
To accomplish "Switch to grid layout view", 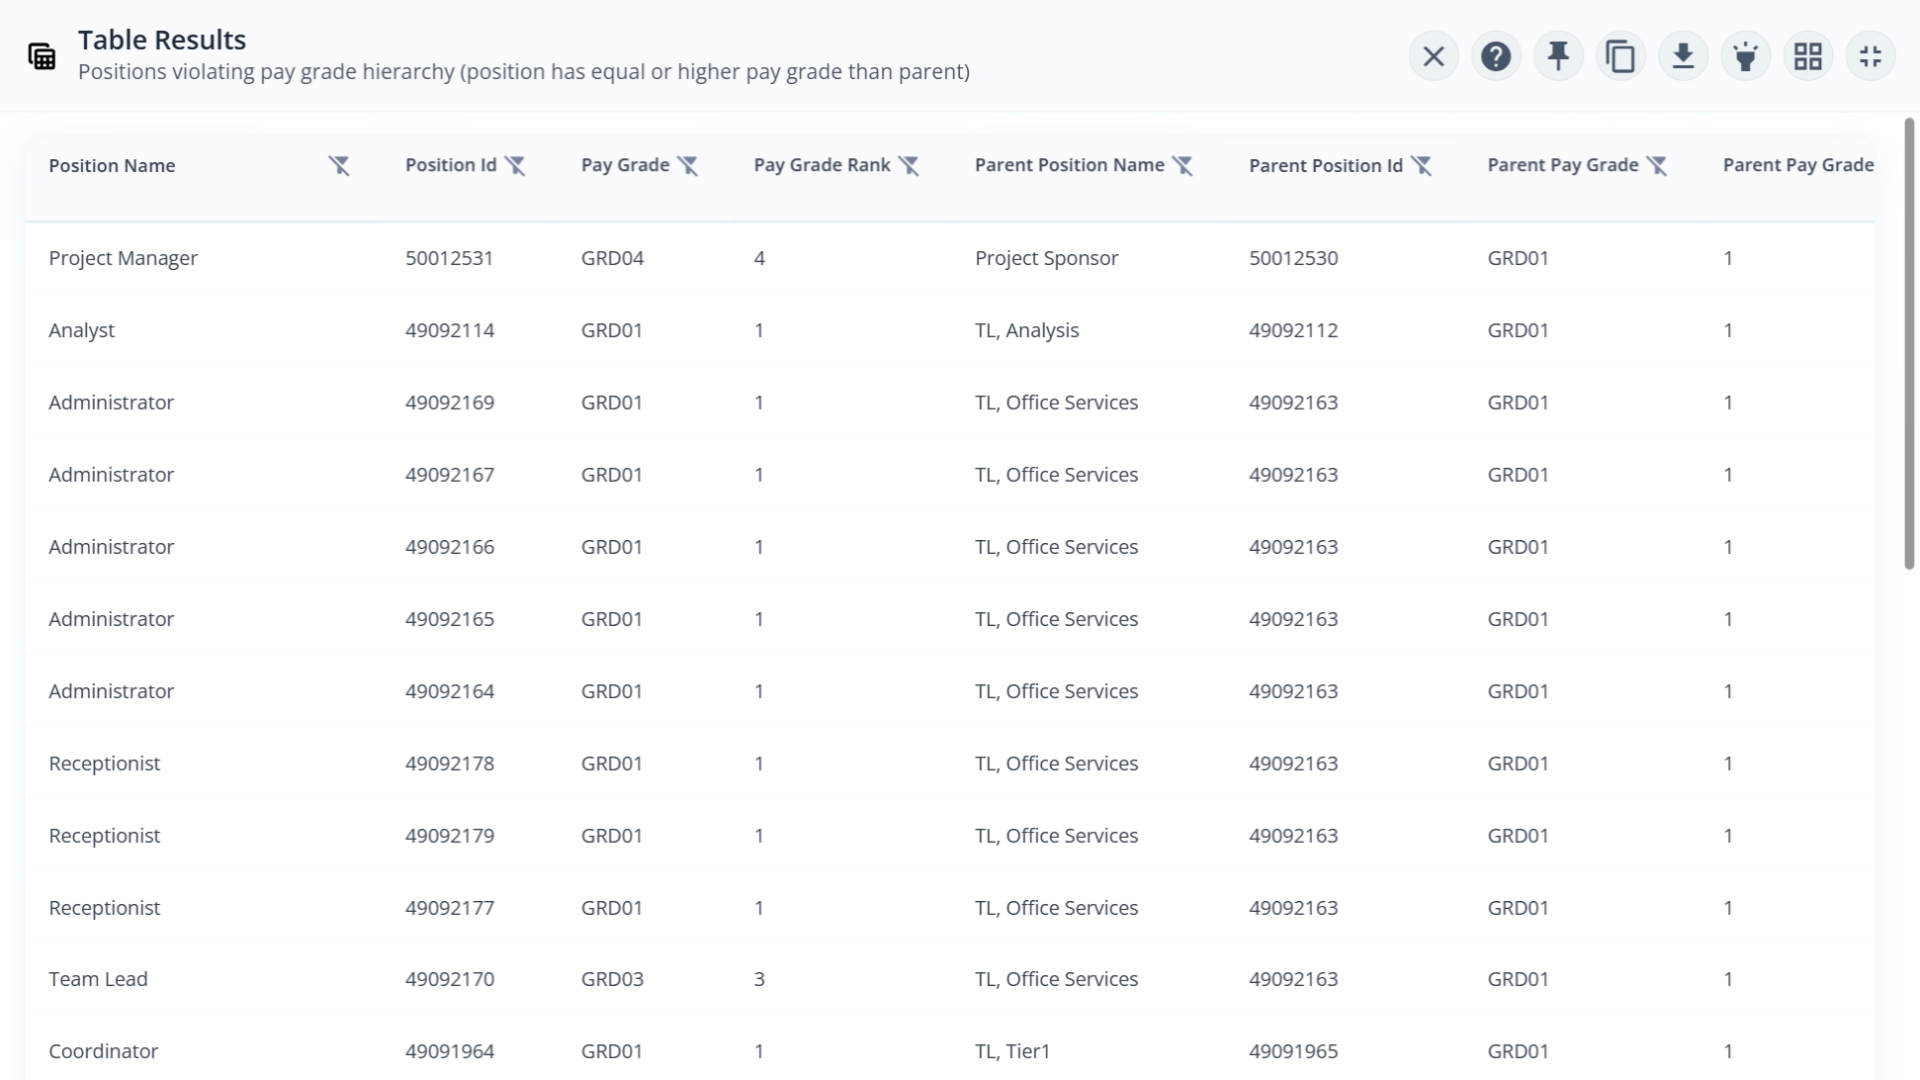I will click(x=1808, y=56).
